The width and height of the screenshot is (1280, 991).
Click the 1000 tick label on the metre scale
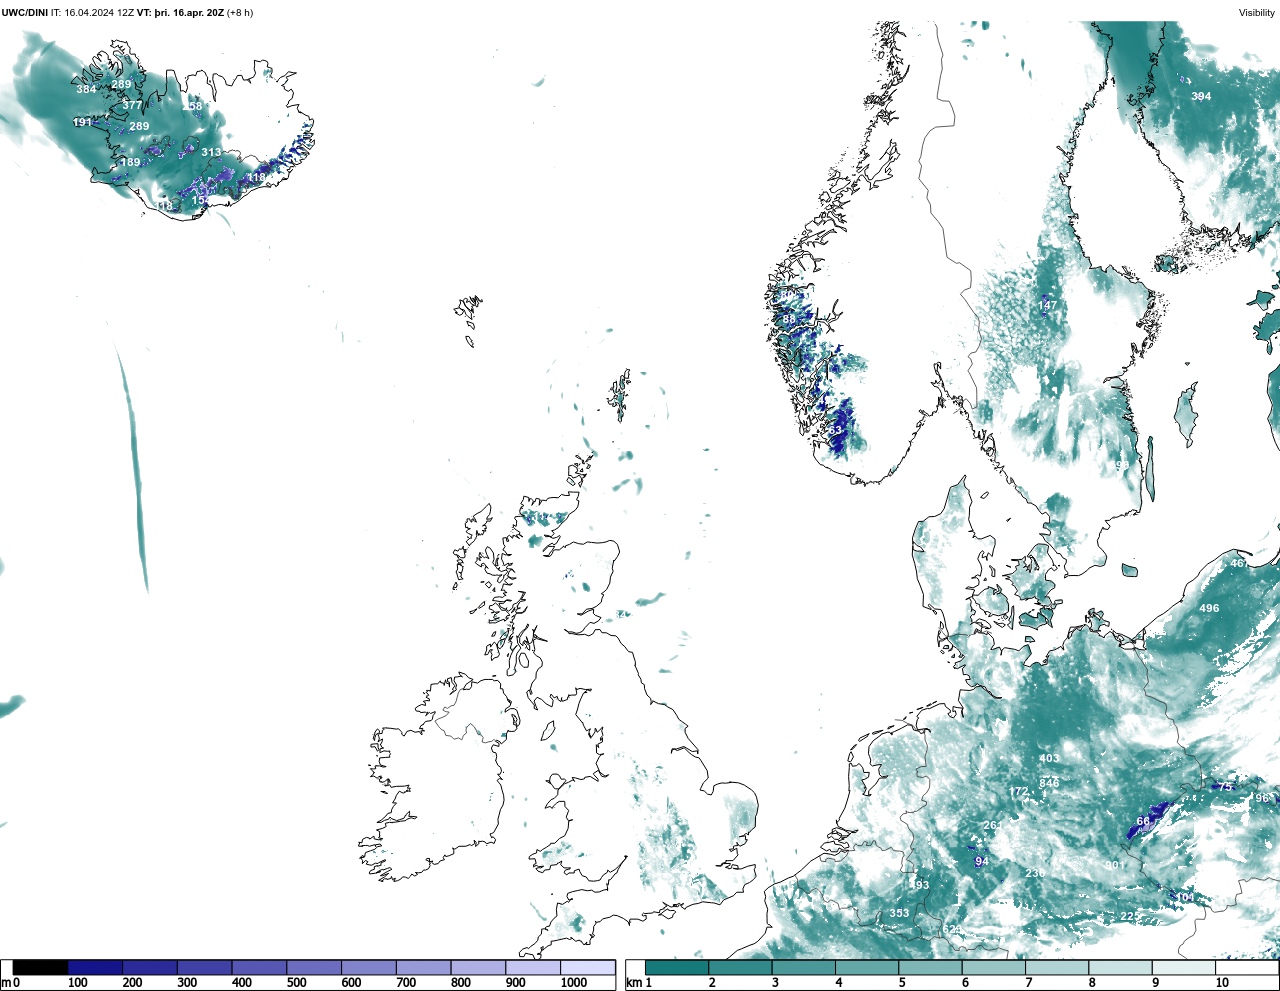(574, 983)
